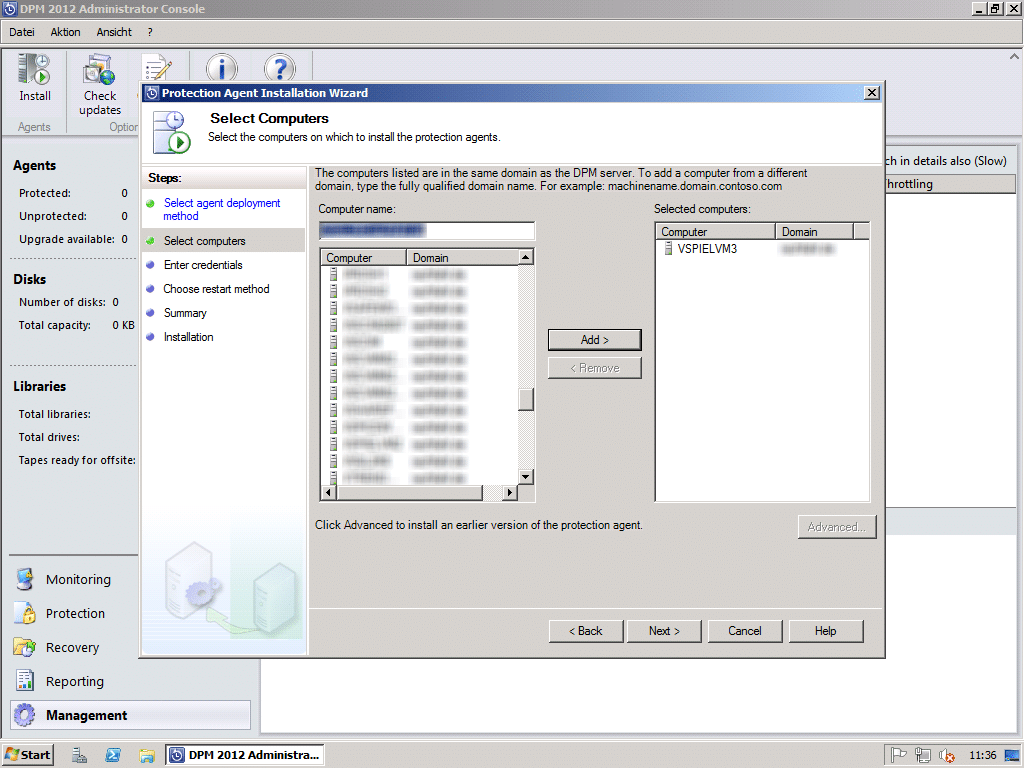Click the computer list scroll-left arrow
This screenshot has width=1024, height=768.
[x=328, y=492]
